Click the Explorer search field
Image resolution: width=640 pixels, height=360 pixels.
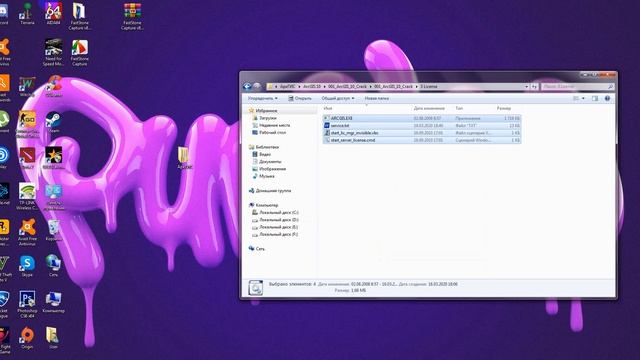[x=577, y=87]
